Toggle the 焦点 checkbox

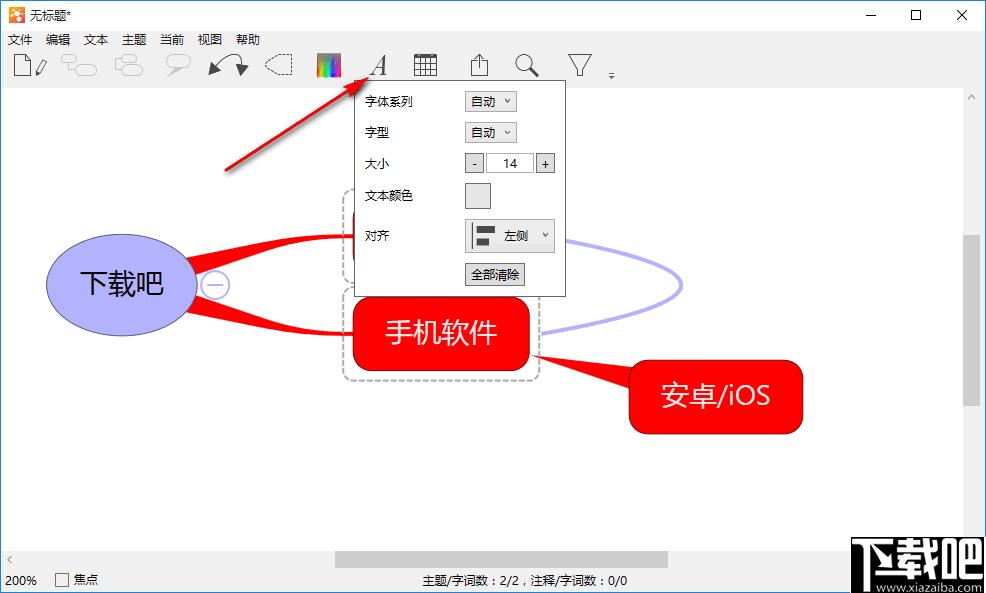coord(62,580)
